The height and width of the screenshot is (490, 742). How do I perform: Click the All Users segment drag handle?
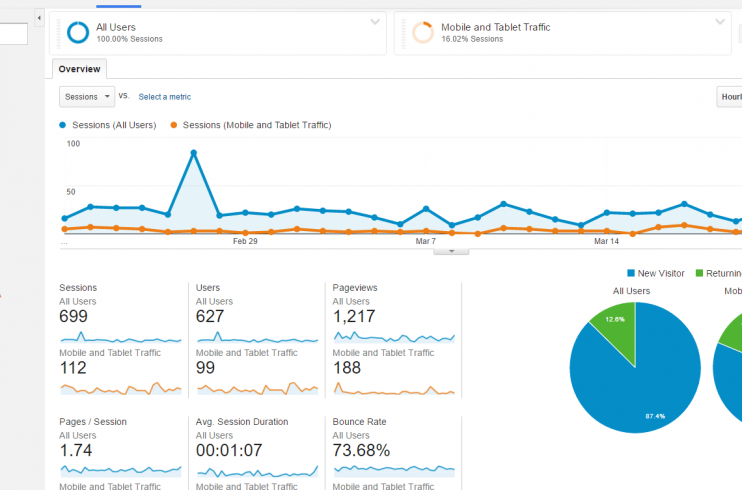pyautogui.click(x=59, y=34)
